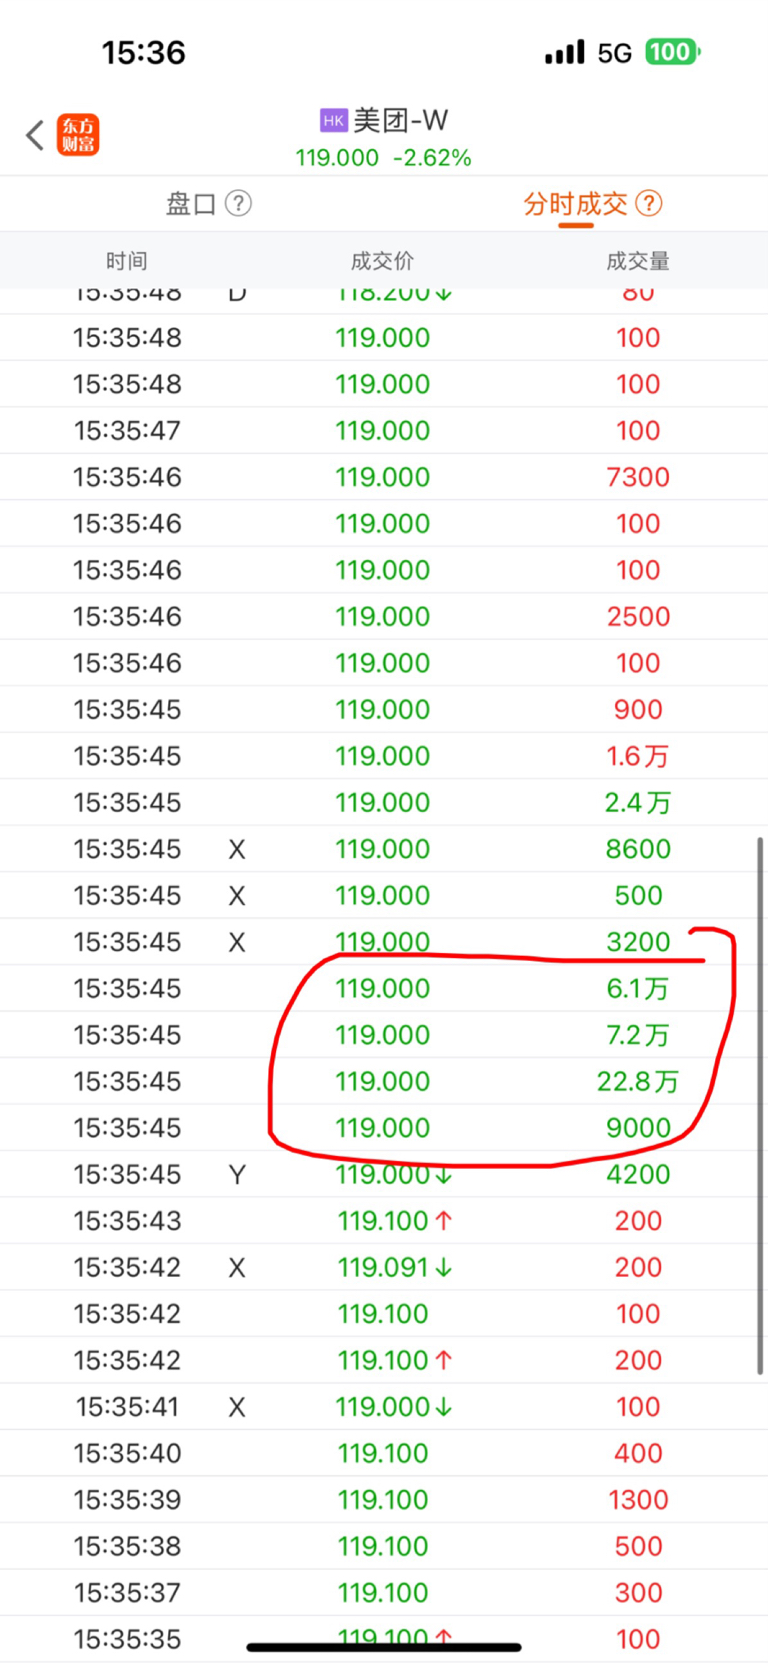768x1666 pixels.
Task: Tap the 15:35:37 trade with volume 300
Action: point(384,1593)
